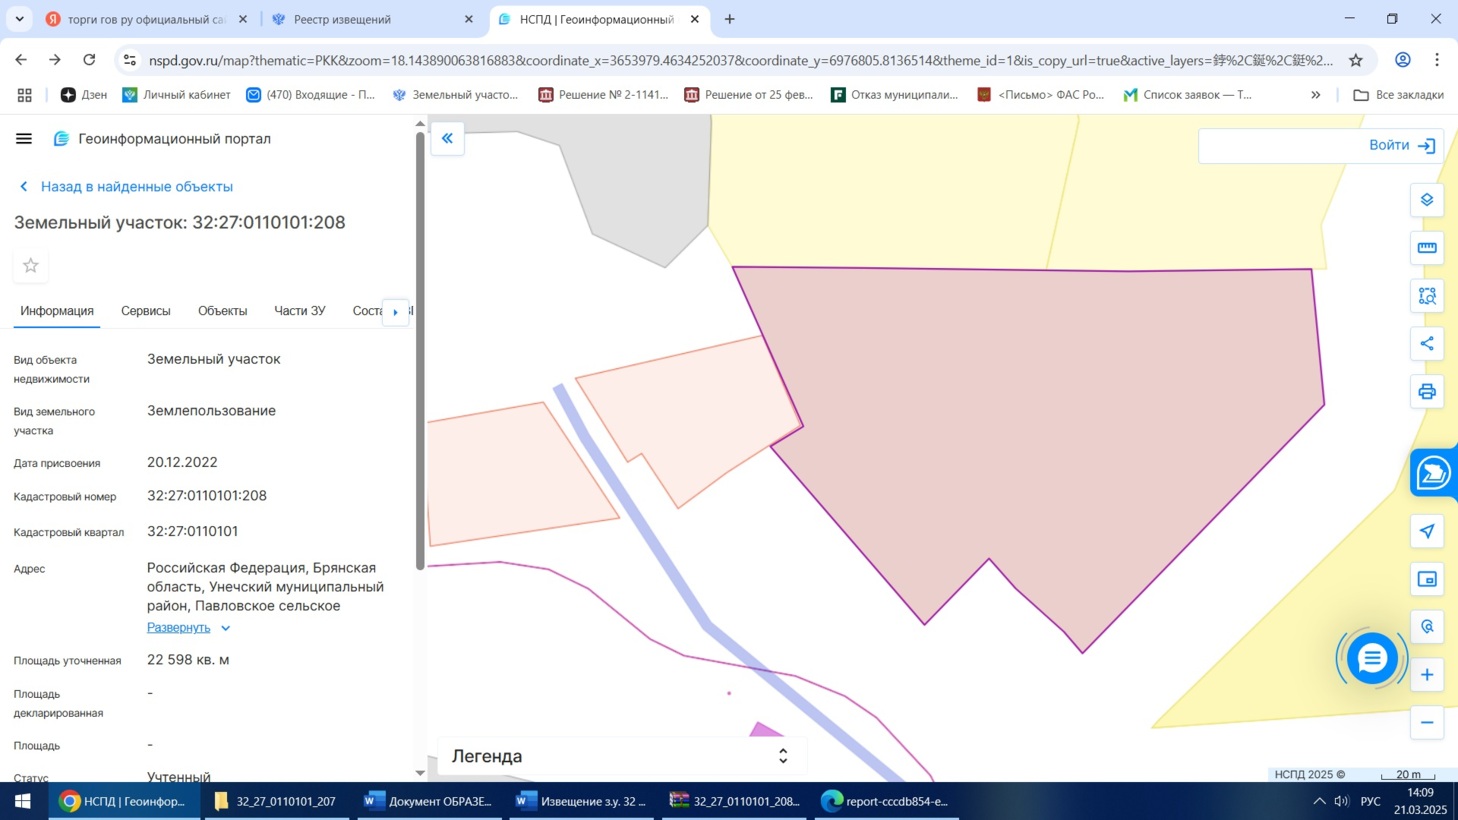Zoom out with the minus button

(x=1426, y=723)
